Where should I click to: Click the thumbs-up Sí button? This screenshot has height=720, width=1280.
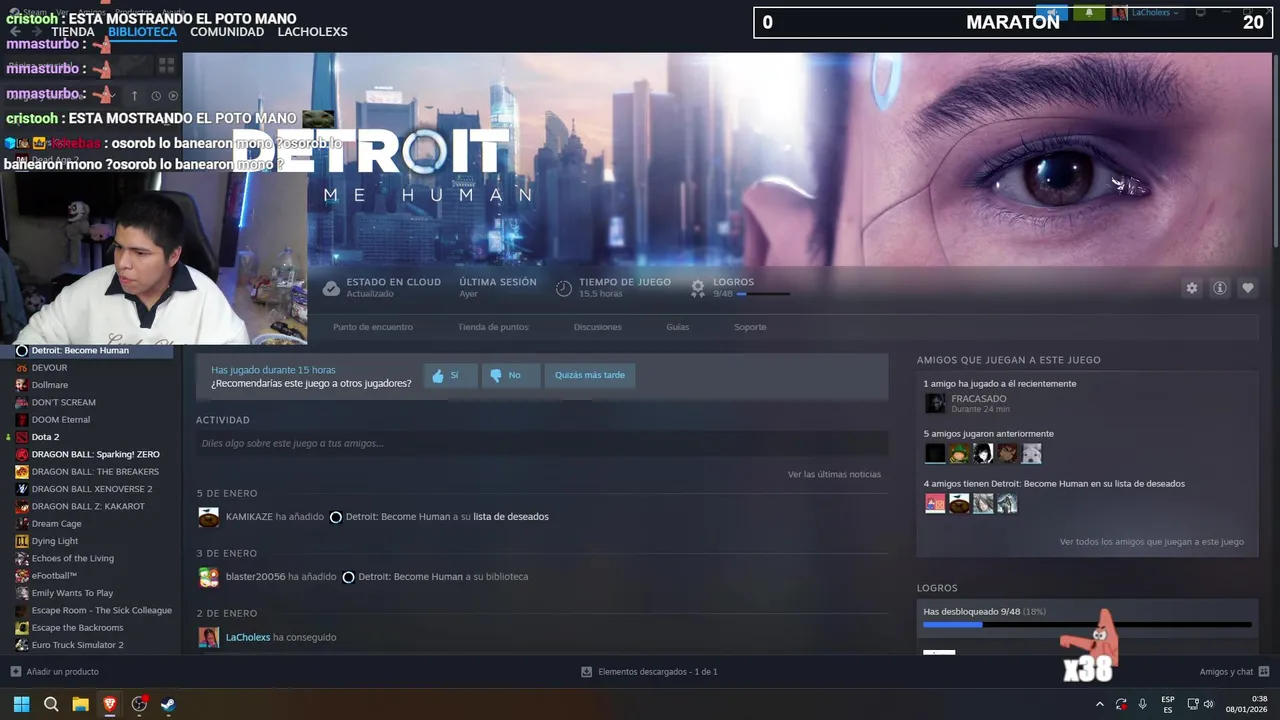point(449,375)
